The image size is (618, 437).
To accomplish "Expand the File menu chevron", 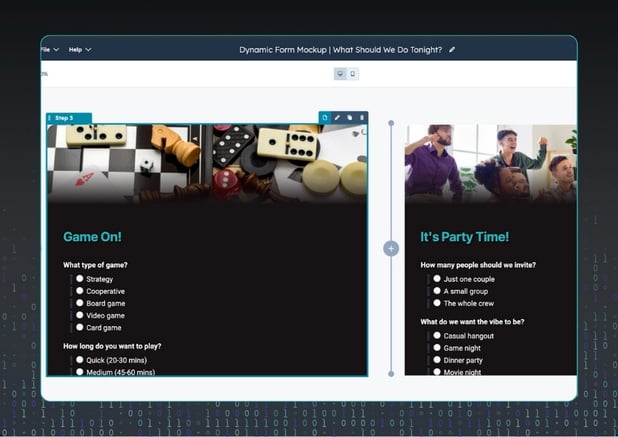I will click(56, 50).
